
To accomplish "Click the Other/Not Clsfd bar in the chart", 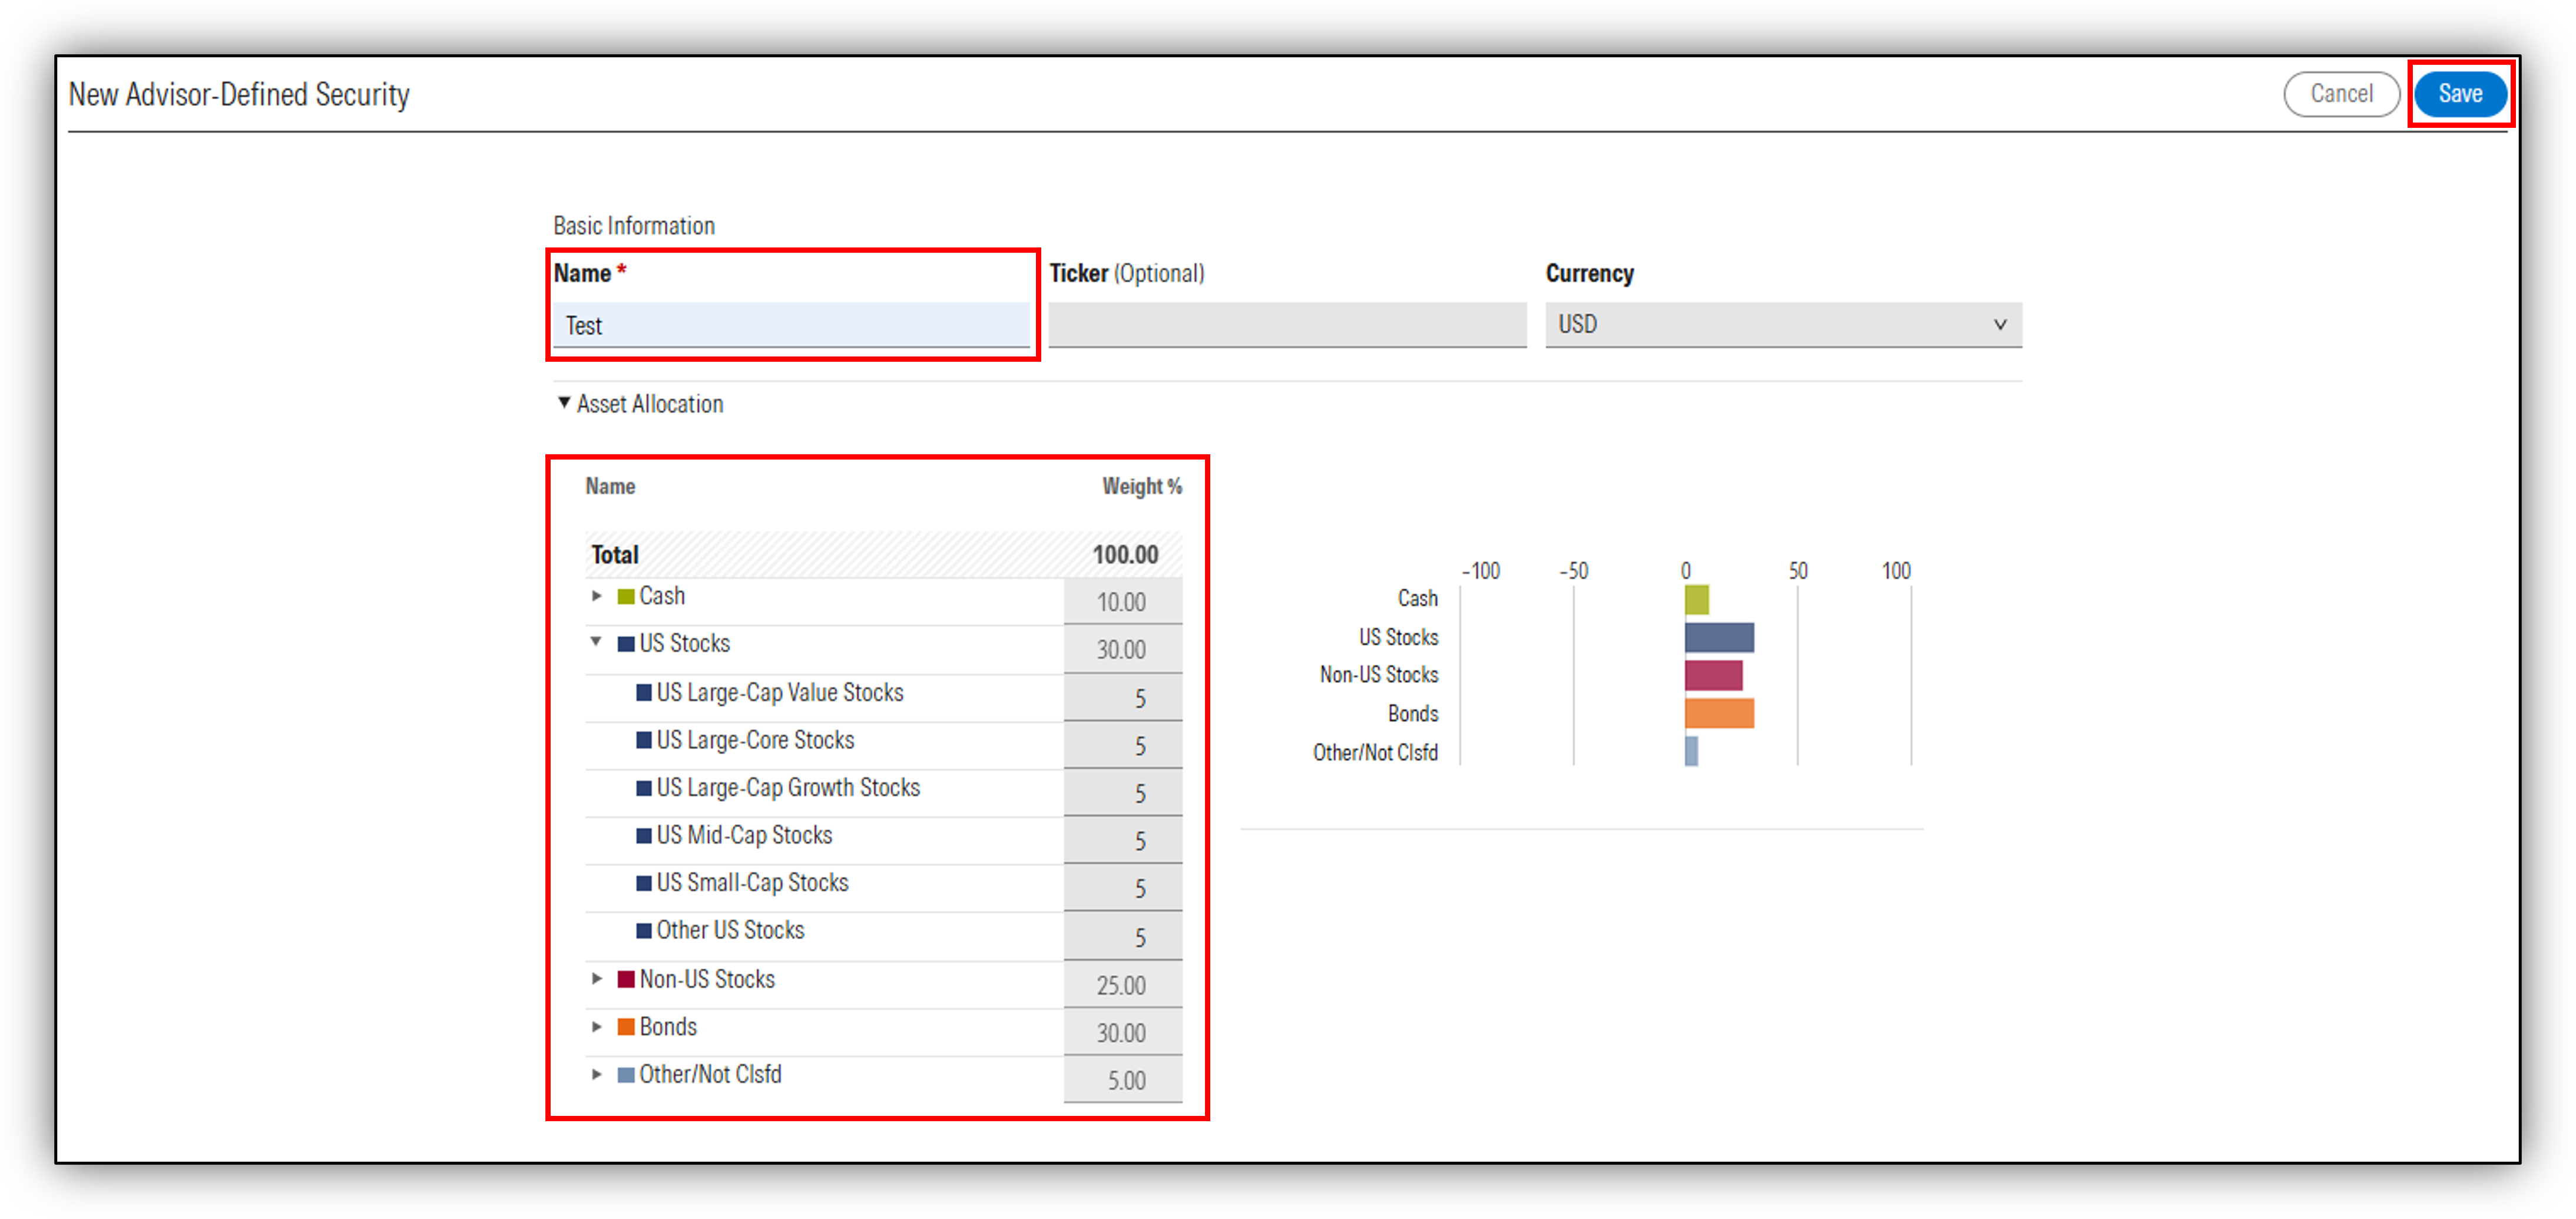I will [1691, 751].
